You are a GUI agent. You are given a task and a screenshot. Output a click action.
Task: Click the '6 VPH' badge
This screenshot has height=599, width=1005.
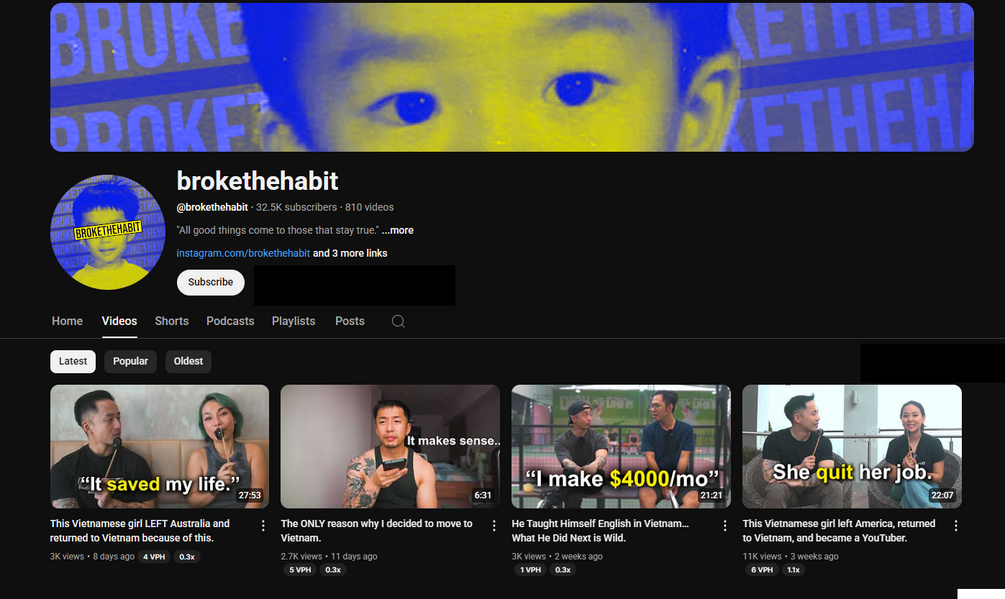coord(761,570)
